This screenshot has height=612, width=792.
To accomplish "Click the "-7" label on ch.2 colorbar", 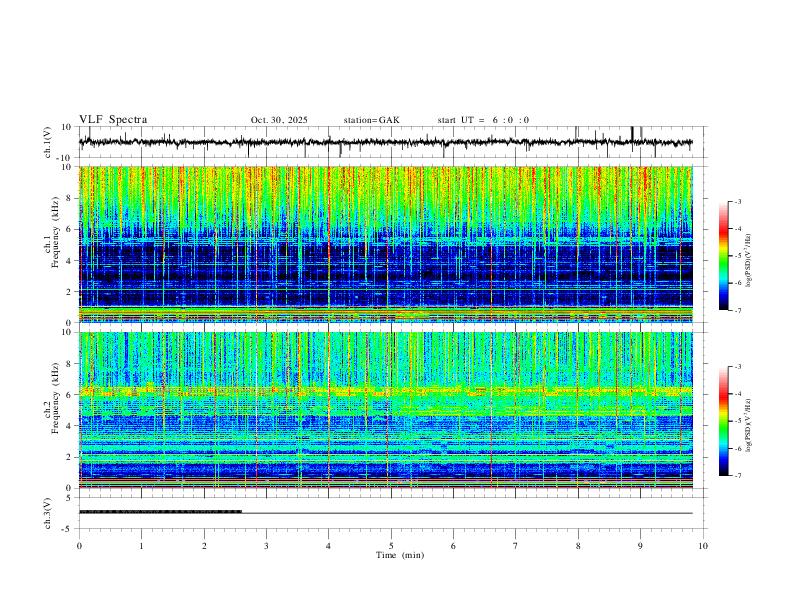I will coord(738,476).
